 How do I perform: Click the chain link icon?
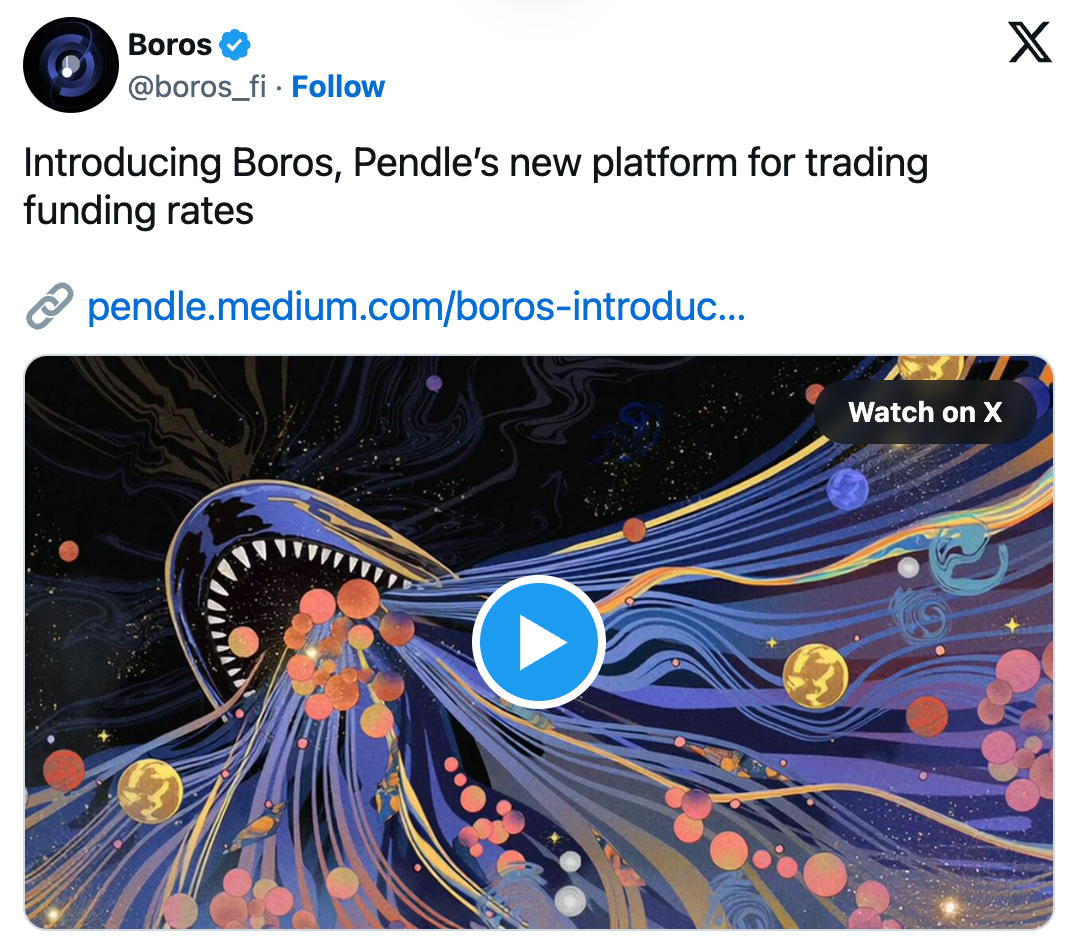click(x=49, y=307)
